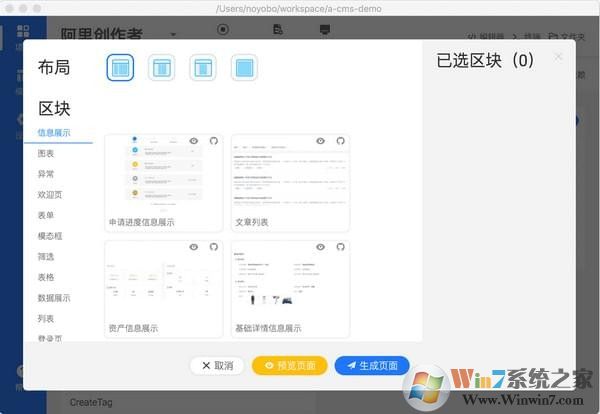
Task: Open the project dropdown arrow in background window
Action: click(173, 34)
